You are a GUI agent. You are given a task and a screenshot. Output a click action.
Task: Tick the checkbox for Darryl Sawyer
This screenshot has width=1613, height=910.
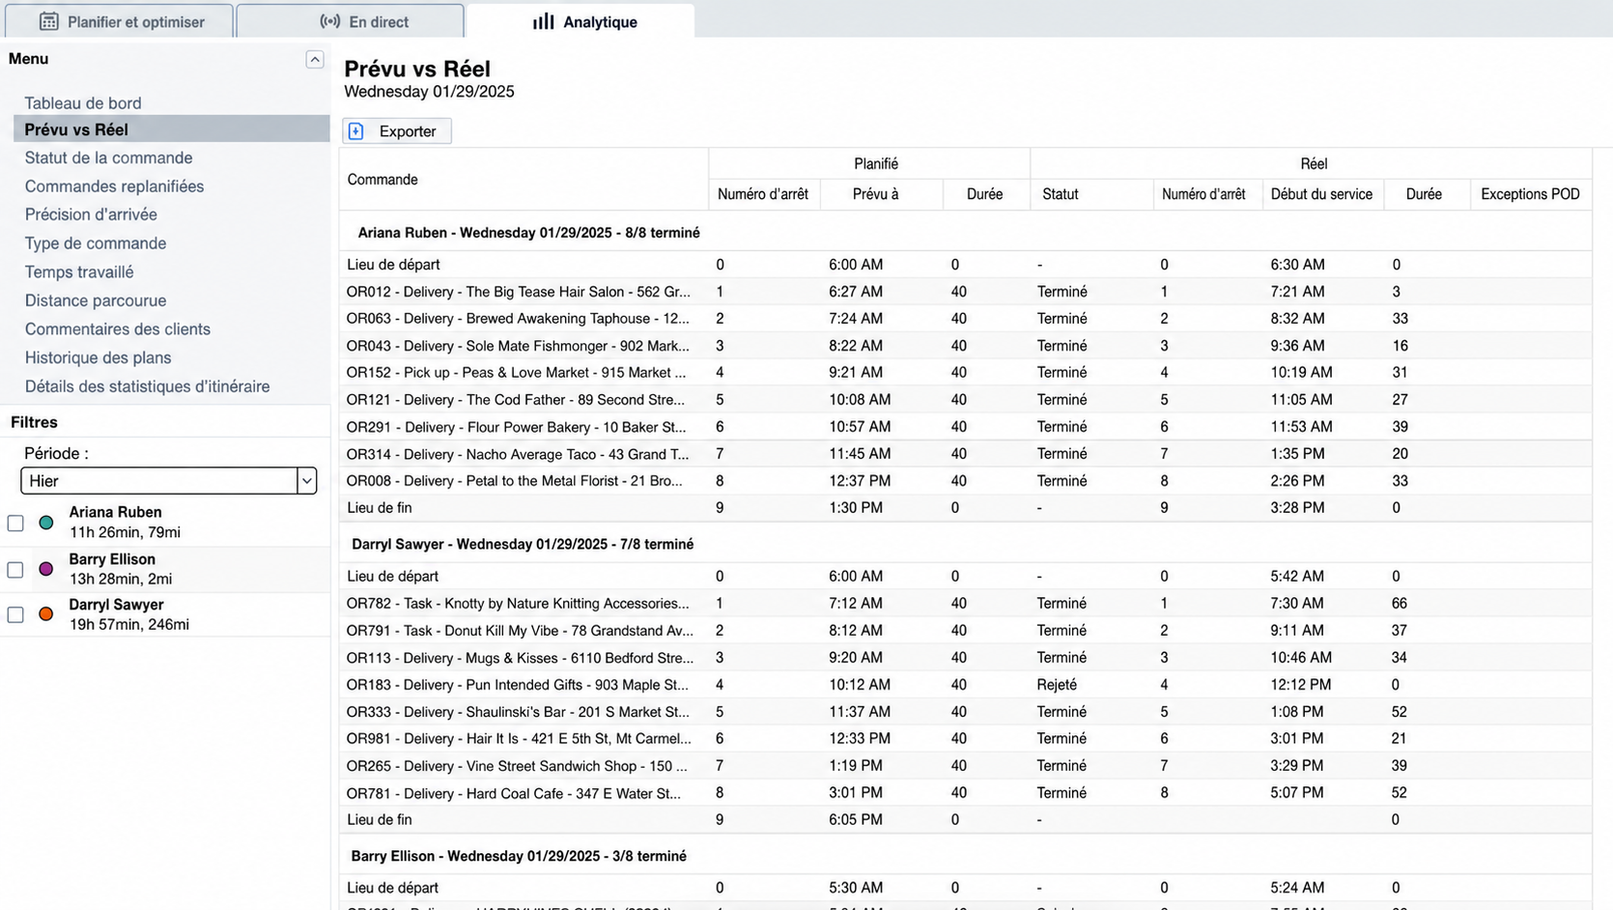pyautogui.click(x=15, y=615)
